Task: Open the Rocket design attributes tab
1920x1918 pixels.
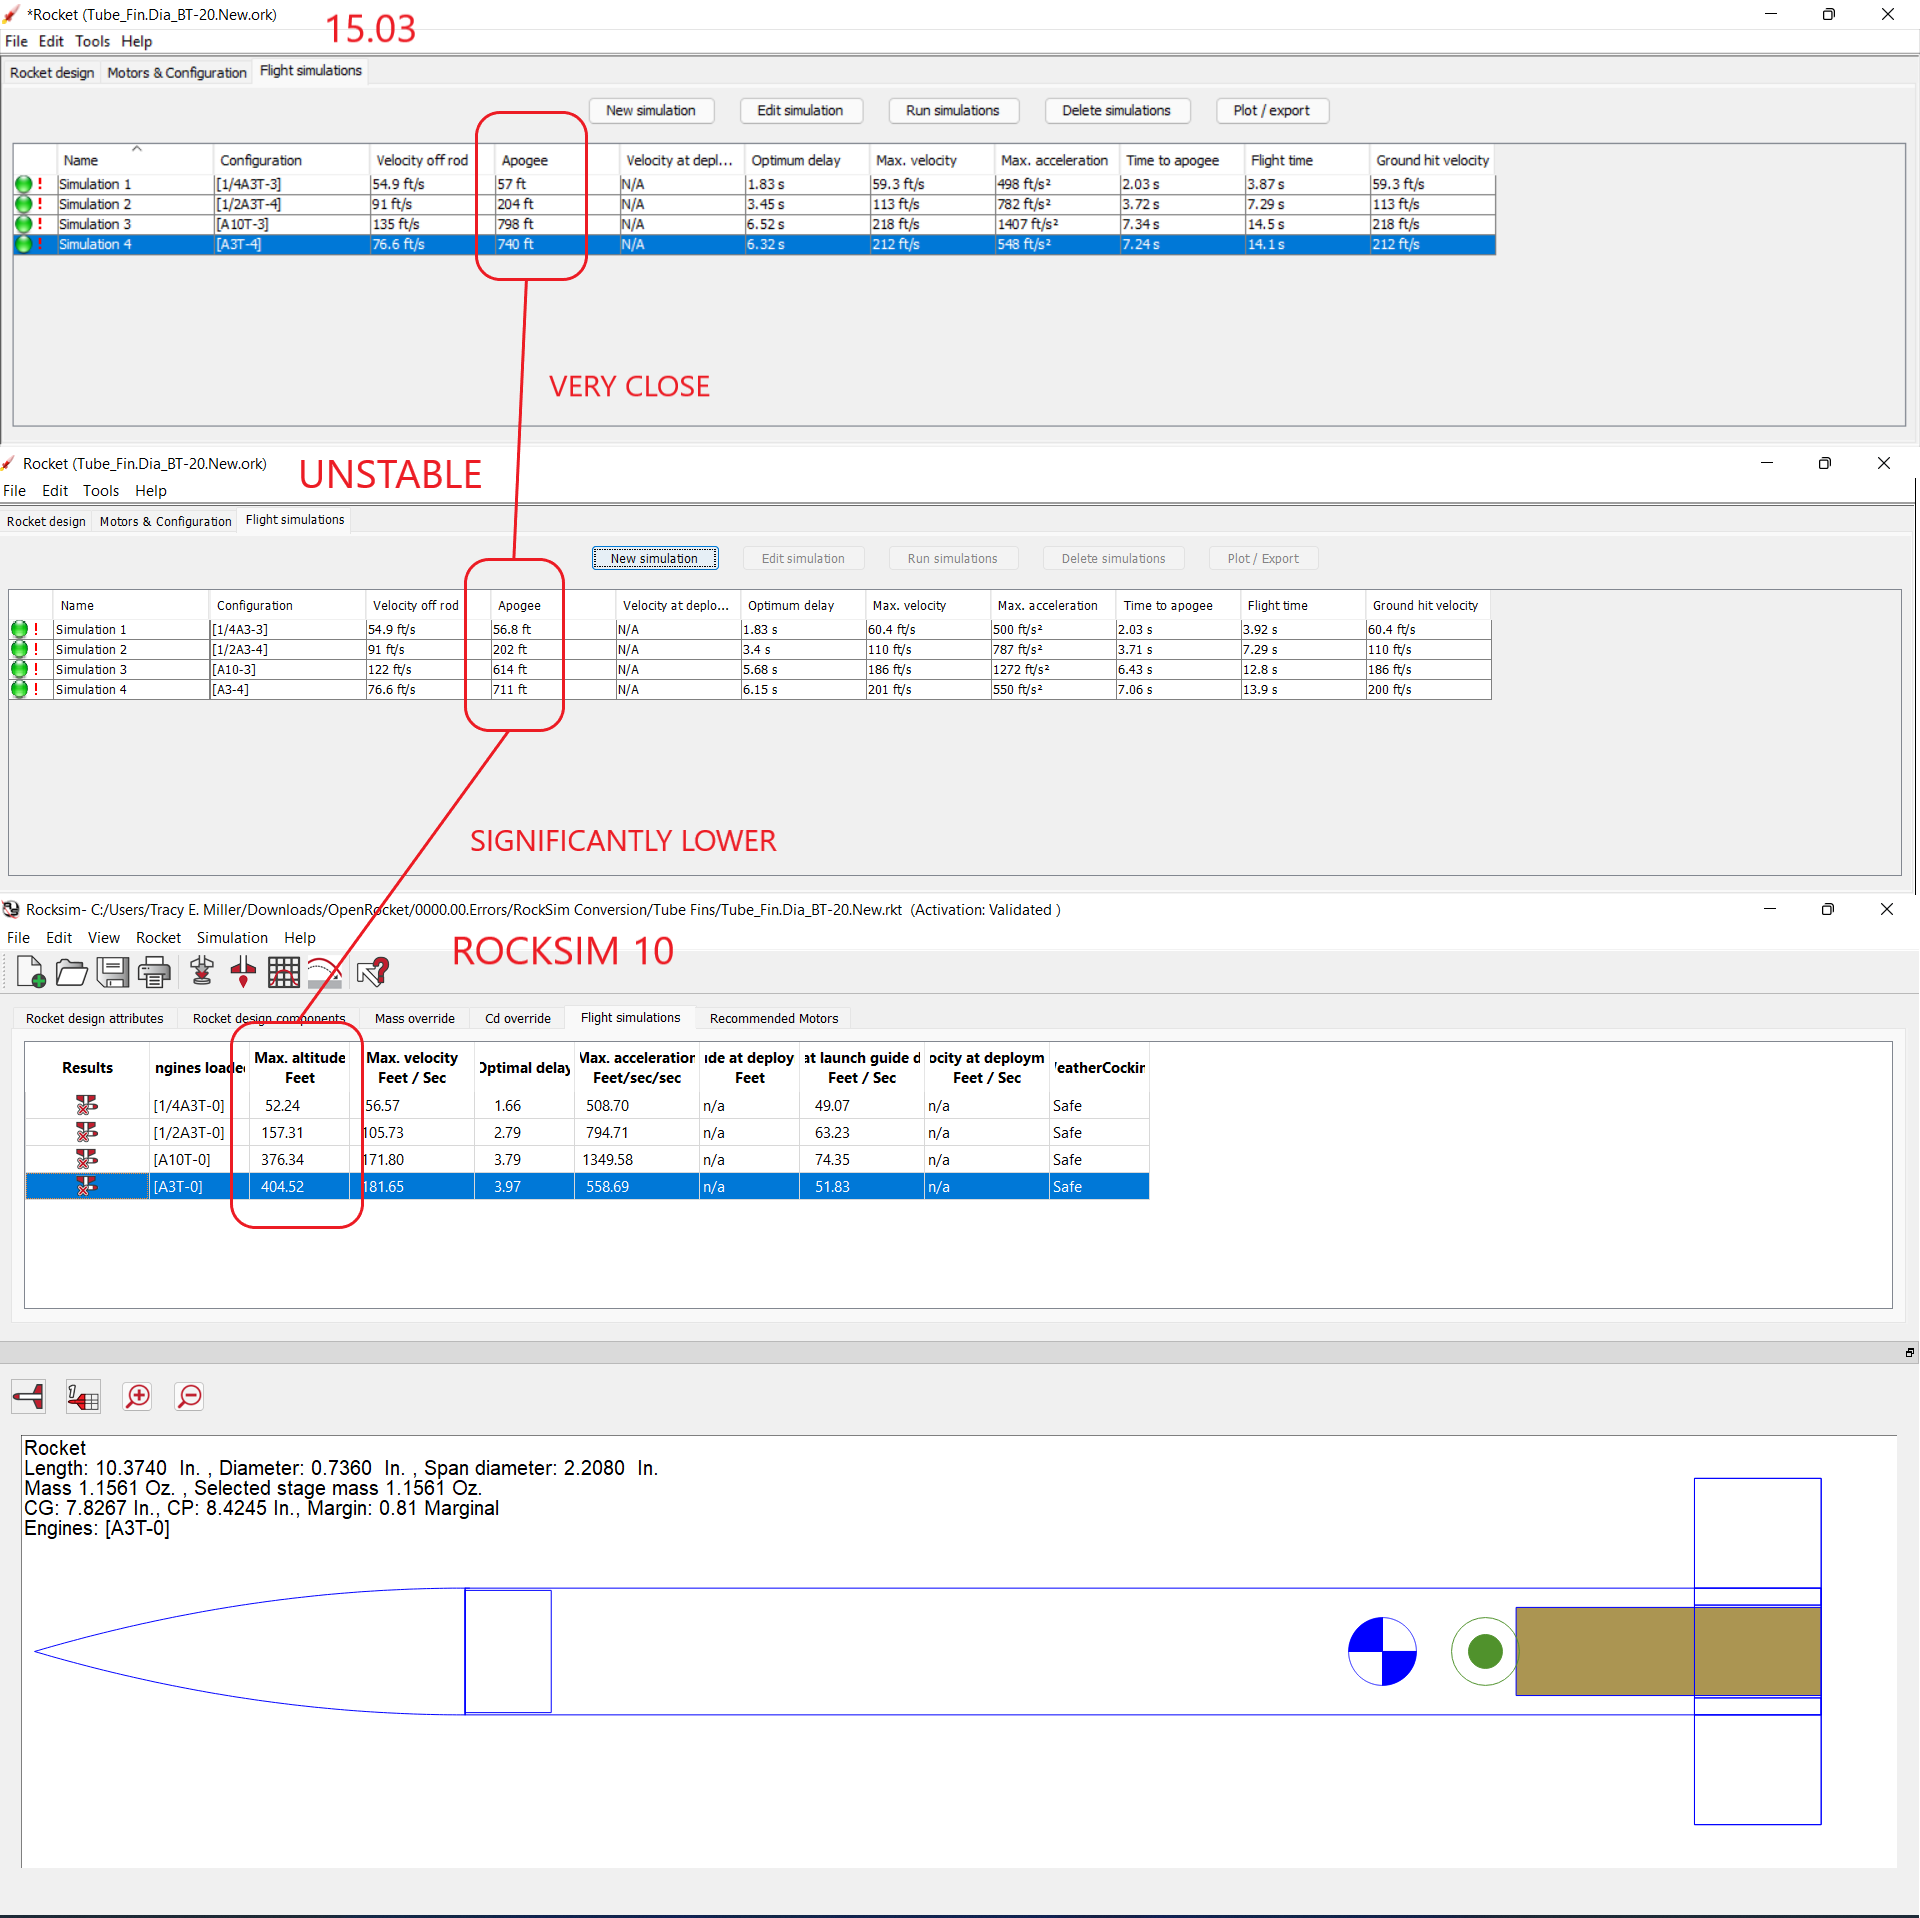Action: click(93, 1018)
